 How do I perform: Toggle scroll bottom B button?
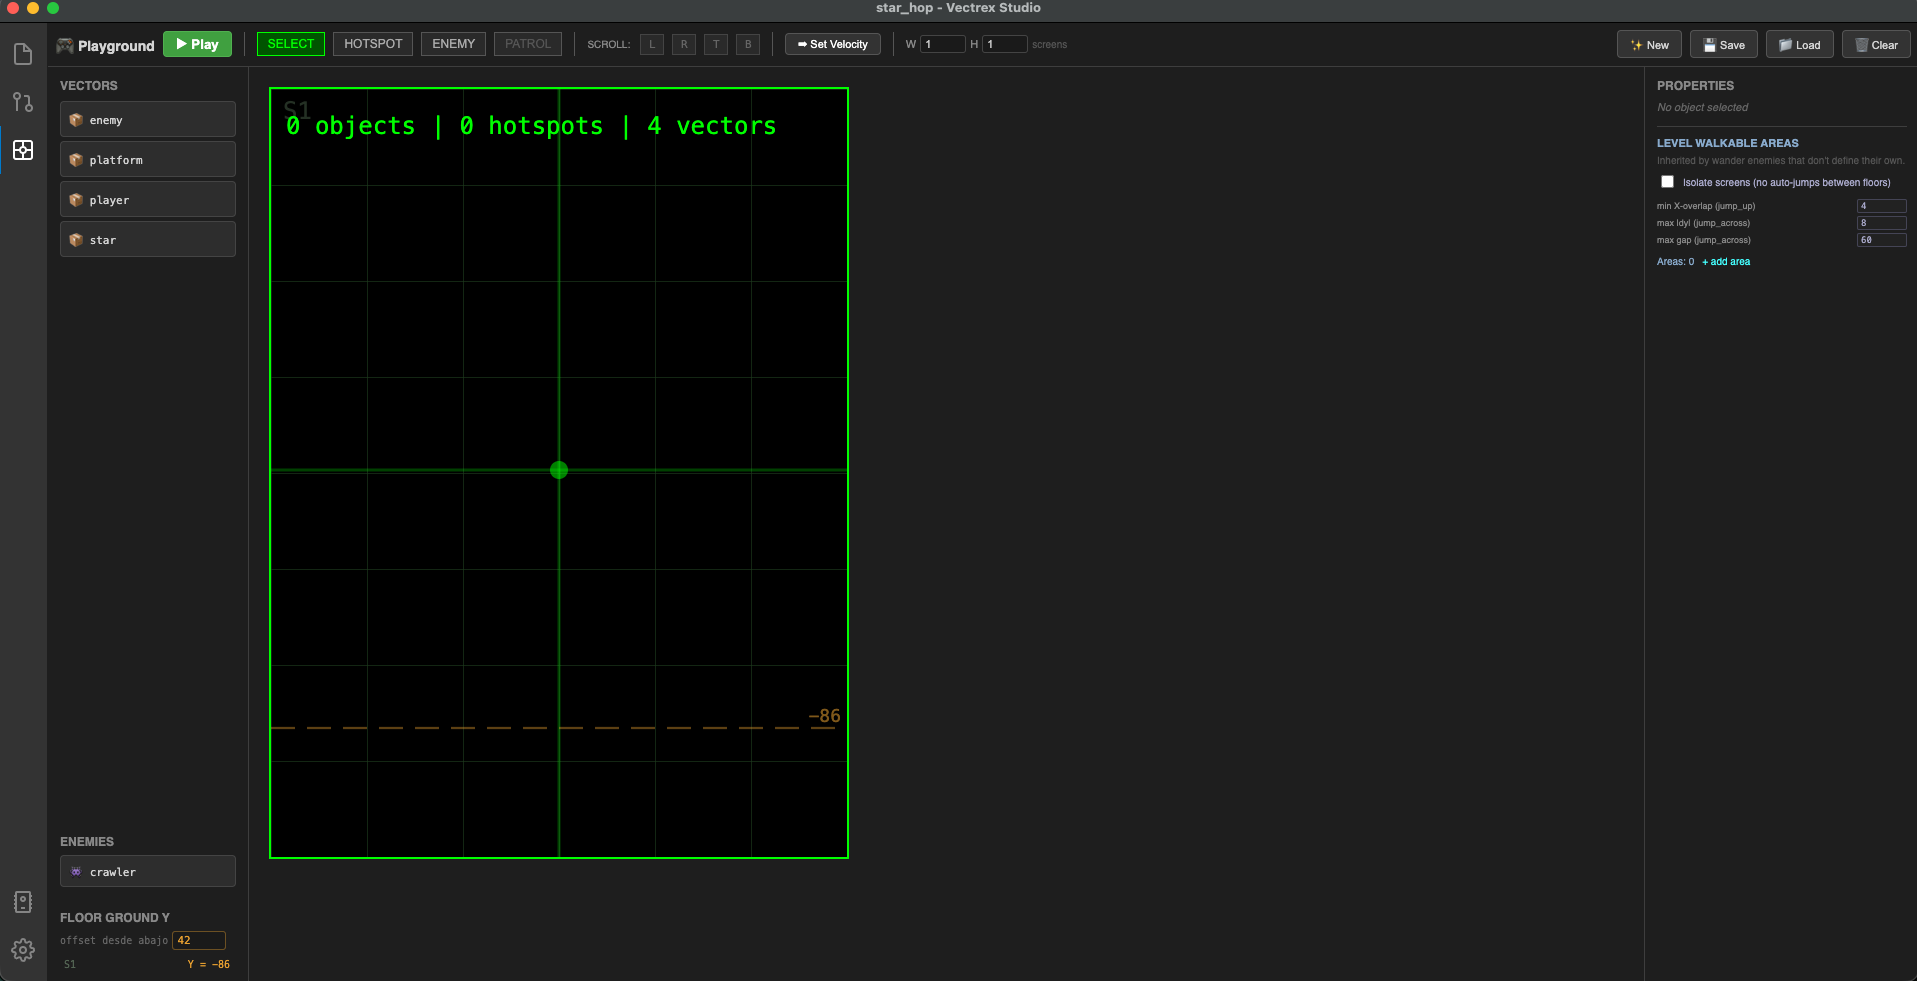[748, 44]
